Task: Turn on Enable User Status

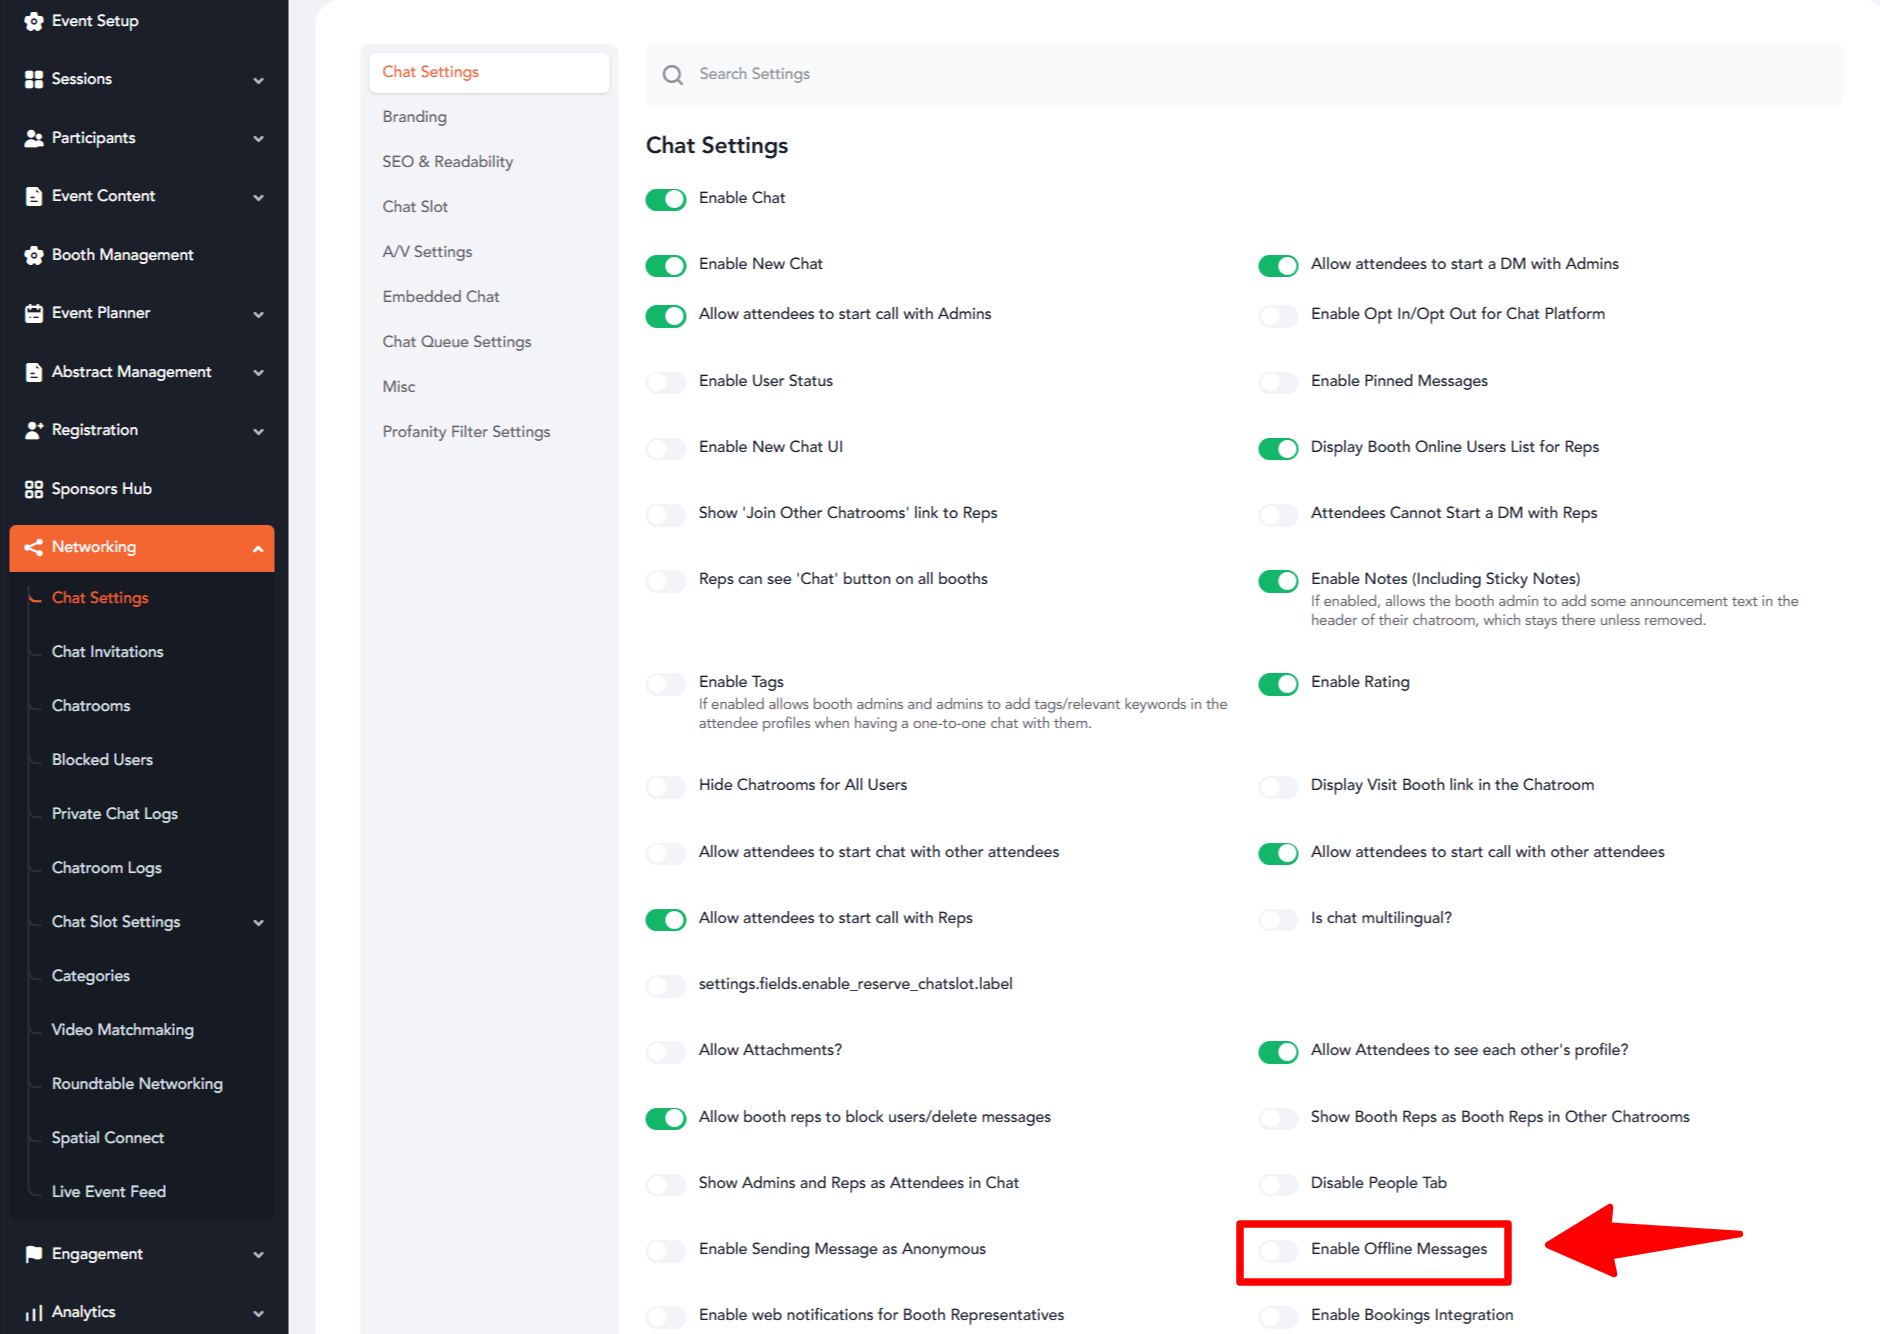Action: coord(665,382)
